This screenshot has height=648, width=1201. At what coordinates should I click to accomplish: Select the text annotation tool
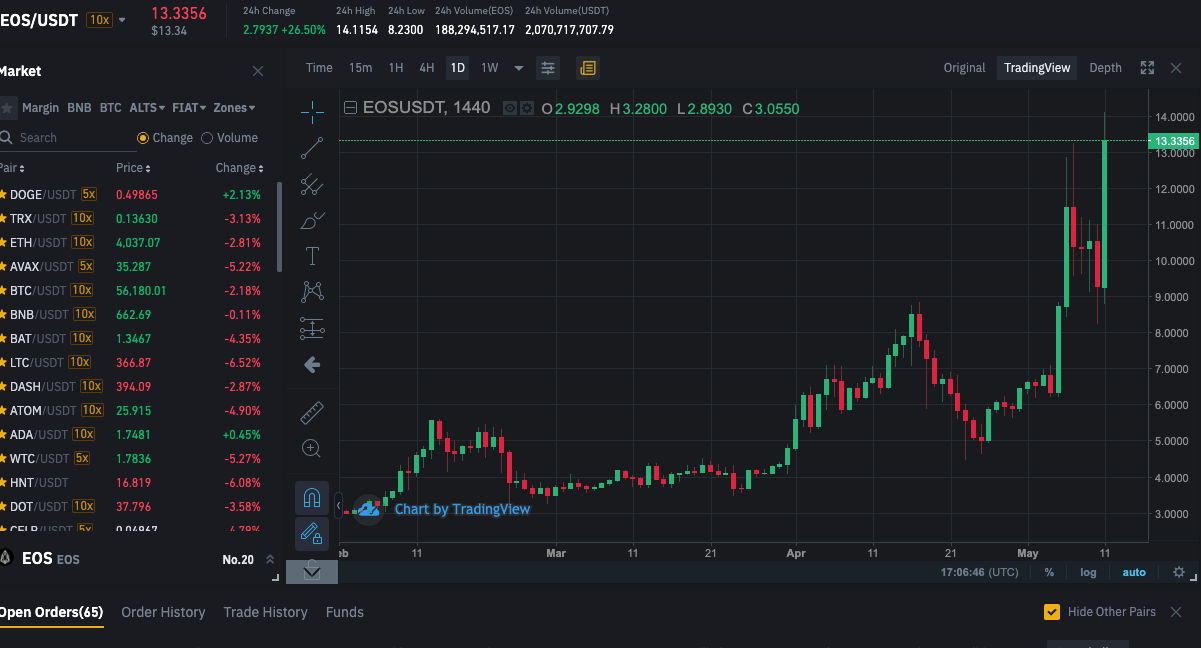pos(312,256)
